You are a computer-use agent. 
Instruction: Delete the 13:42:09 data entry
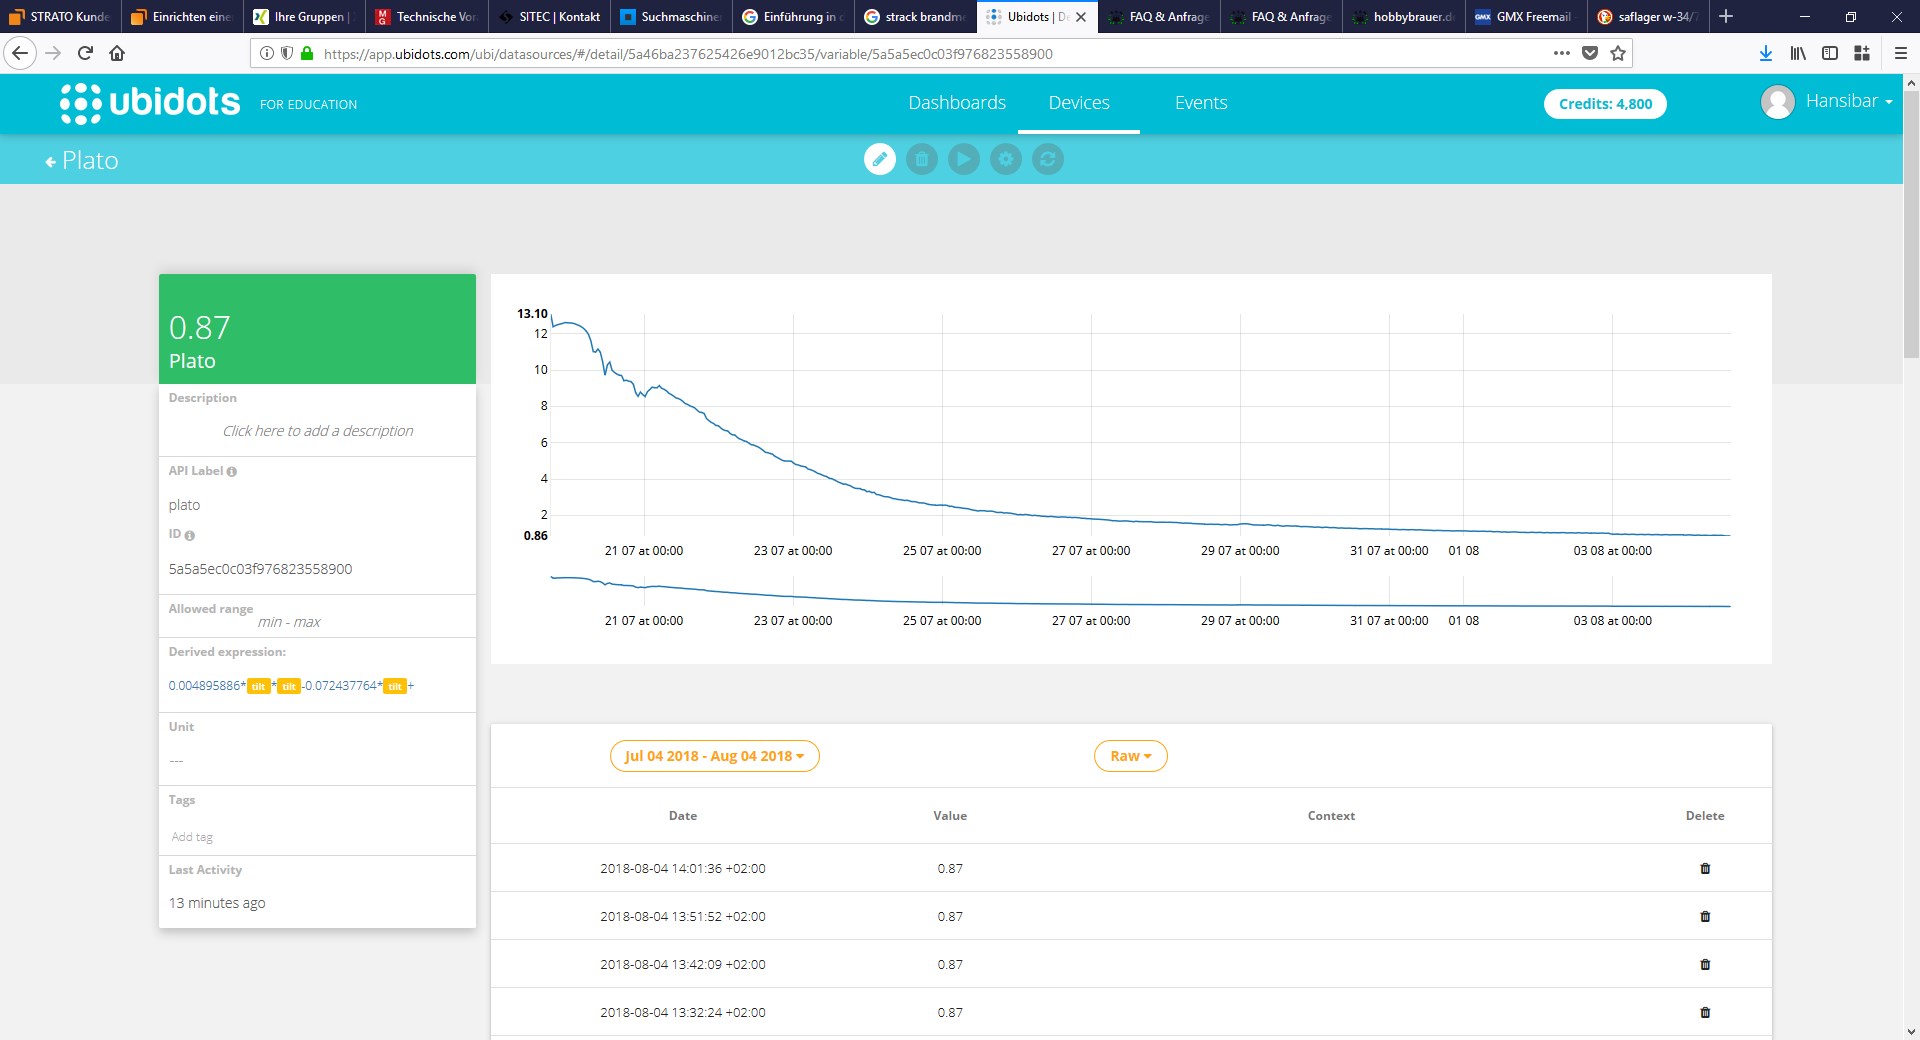(x=1704, y=965)
